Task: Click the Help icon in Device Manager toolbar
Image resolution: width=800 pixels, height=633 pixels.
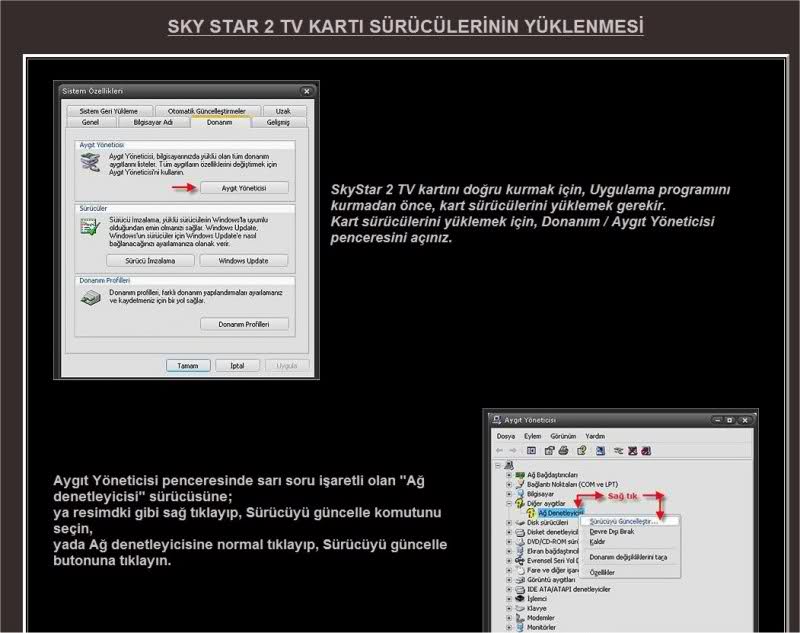Action: (581, 450)
